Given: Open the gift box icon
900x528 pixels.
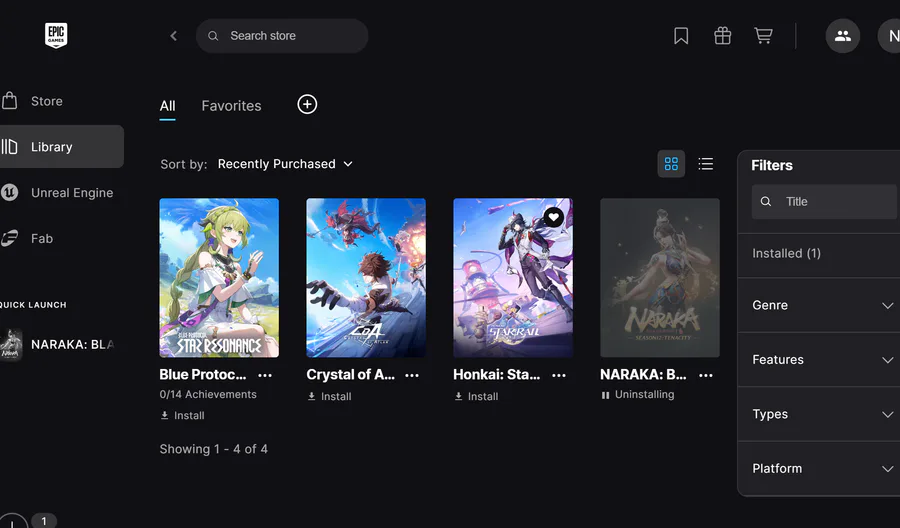Looking at the screenshot, I should coord(723,36).
